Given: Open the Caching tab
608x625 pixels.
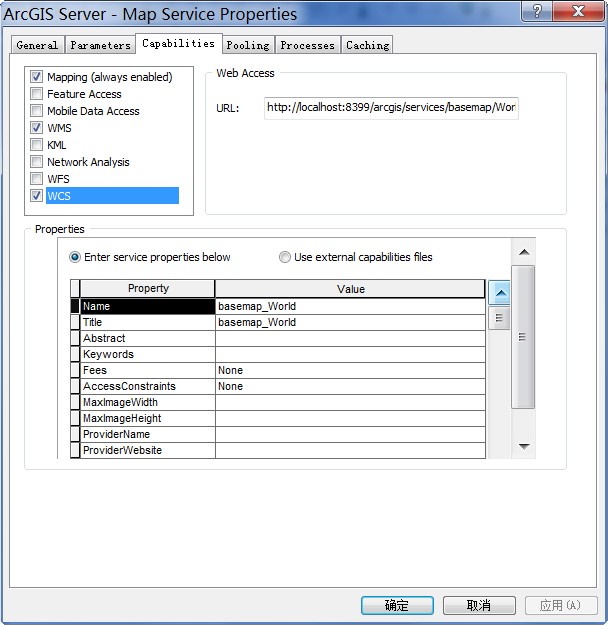Looking at the screenshot, I should (367, 45).
